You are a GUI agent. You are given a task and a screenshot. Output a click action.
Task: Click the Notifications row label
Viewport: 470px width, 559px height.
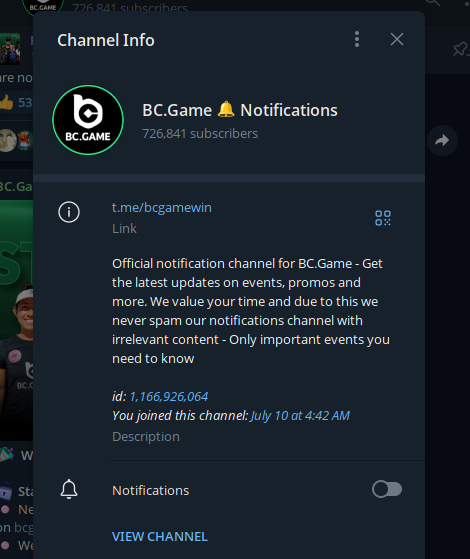point(150,491)
